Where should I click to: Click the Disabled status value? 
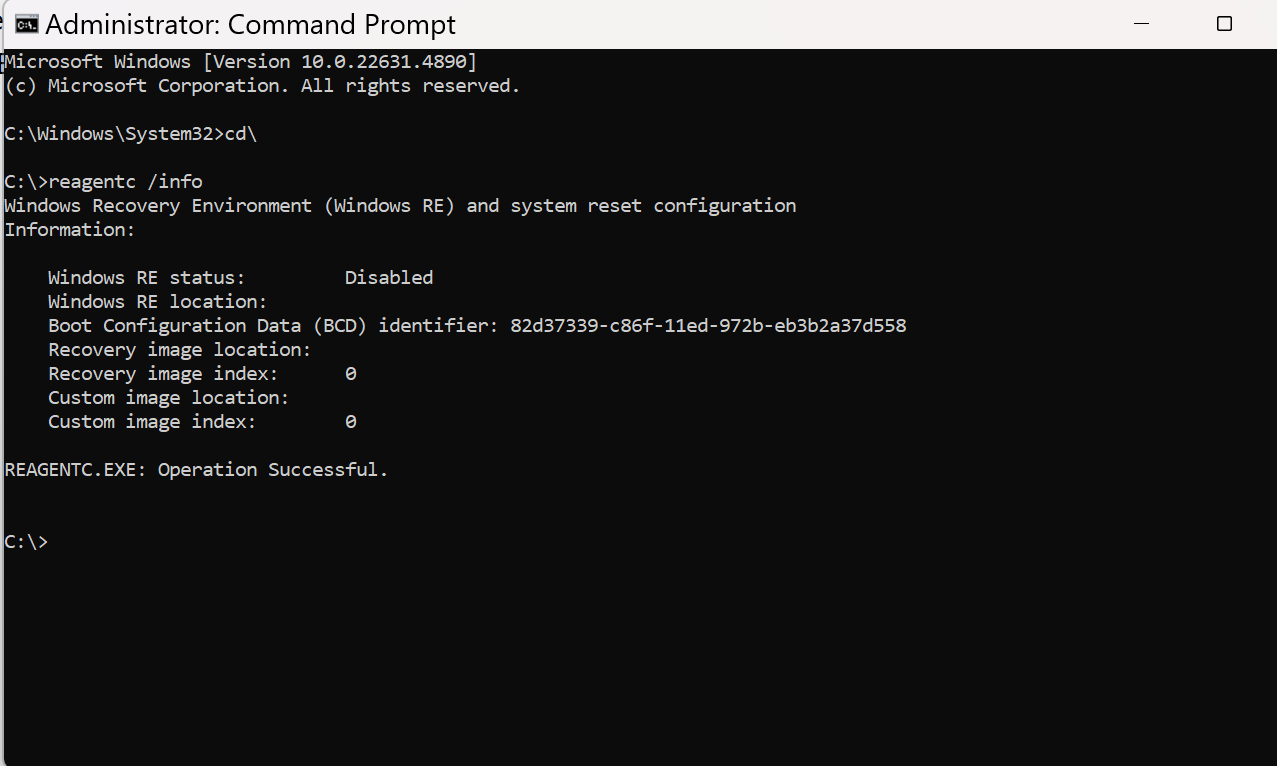(x=389, y=278)
